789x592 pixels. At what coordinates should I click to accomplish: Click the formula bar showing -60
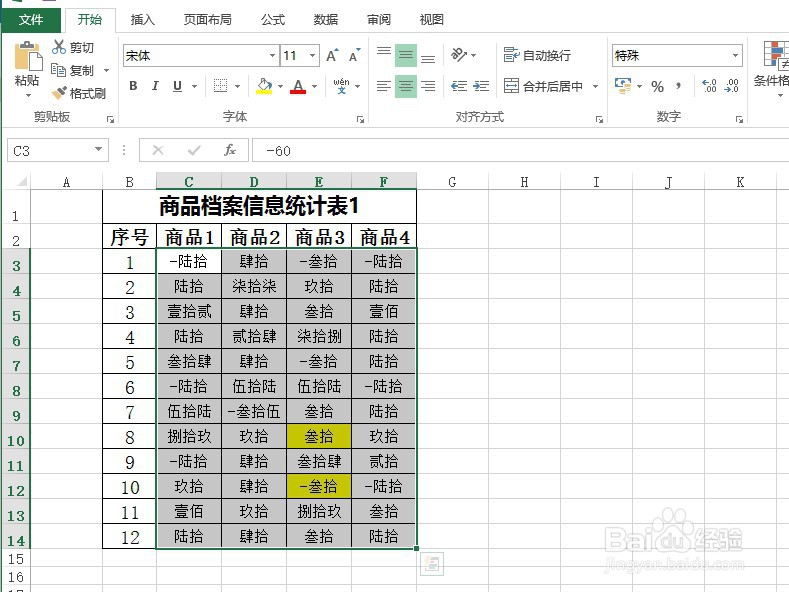click(x=520, y=151)
